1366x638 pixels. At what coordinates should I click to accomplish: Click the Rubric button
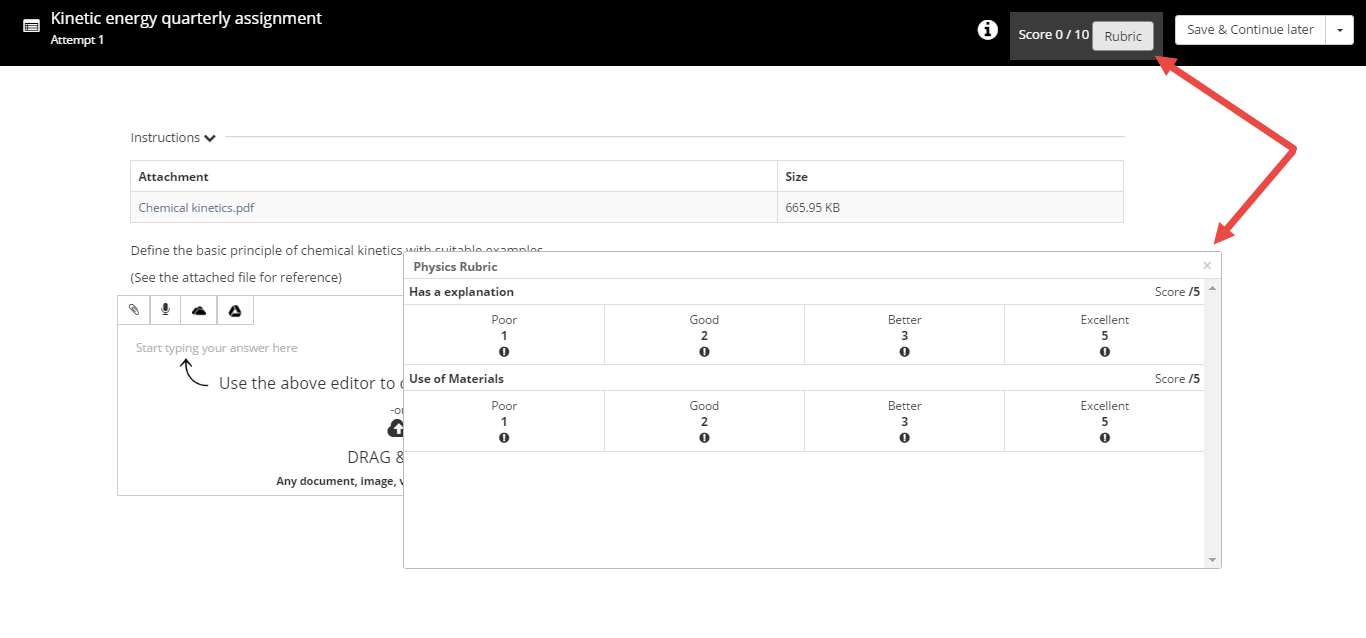pyautogui.click(x=1123, y=36)
